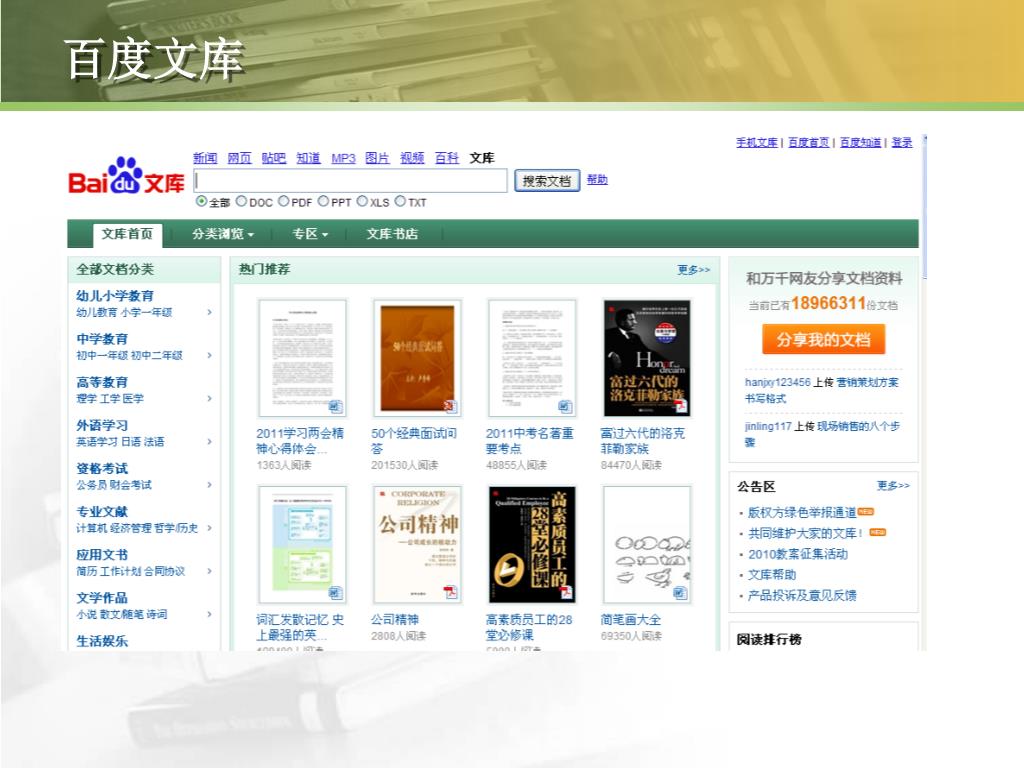Click the 登录 login link

pos(902,142)
